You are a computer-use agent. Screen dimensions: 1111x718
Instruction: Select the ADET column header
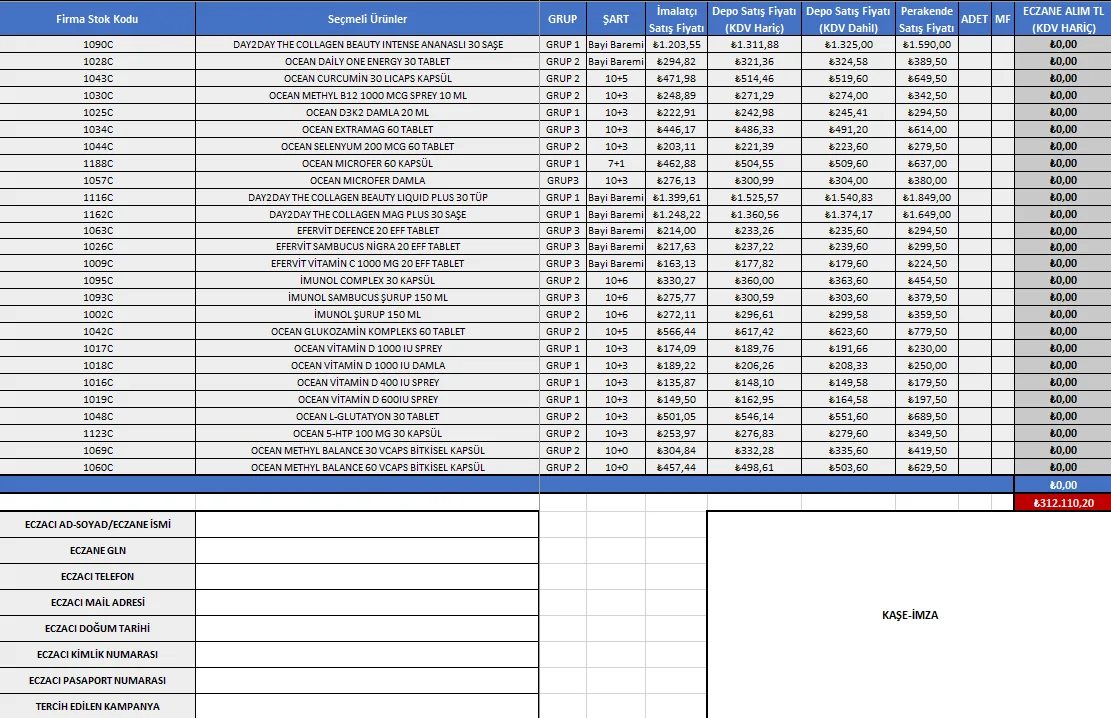tap(974, 18)
